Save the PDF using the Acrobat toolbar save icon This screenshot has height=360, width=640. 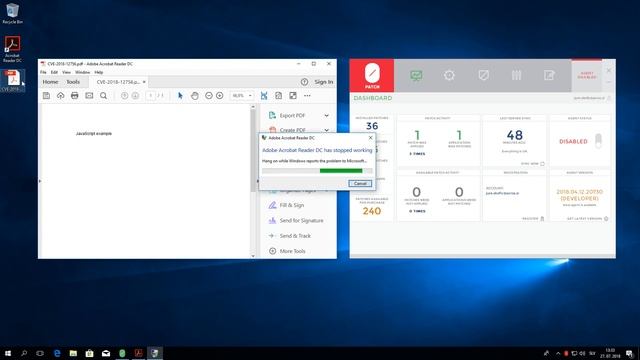coord(46,96)
